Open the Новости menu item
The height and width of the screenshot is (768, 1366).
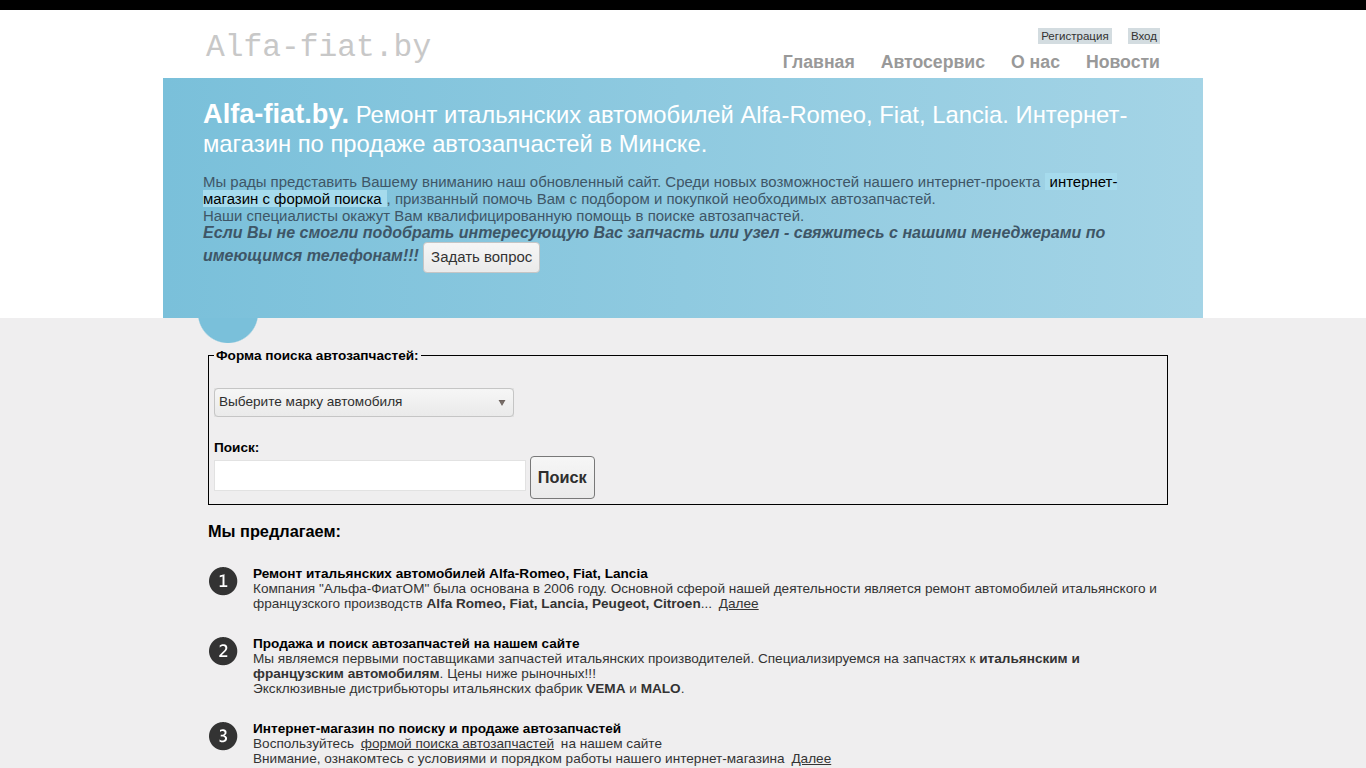point(1123,62)
